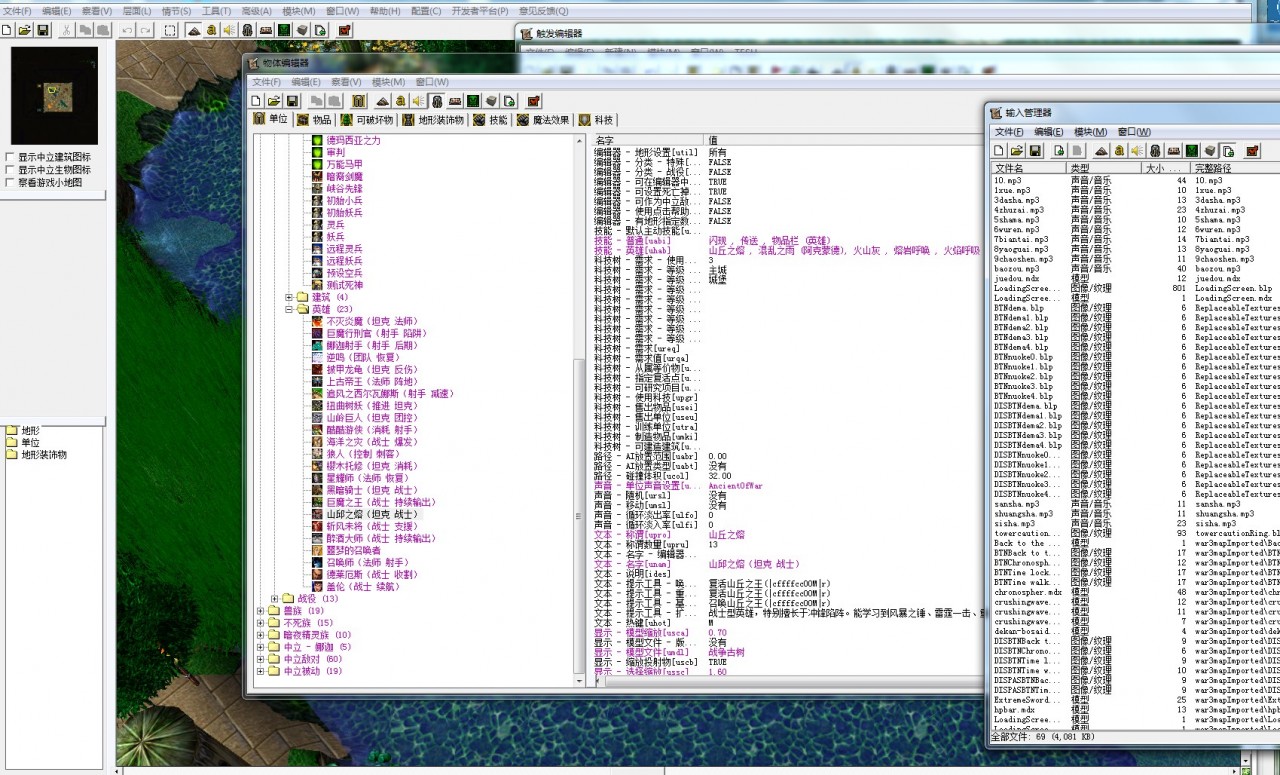Click Trigger Editor icon in Import Manager toolbar
1280x775 pixels.
[1119, 151]
